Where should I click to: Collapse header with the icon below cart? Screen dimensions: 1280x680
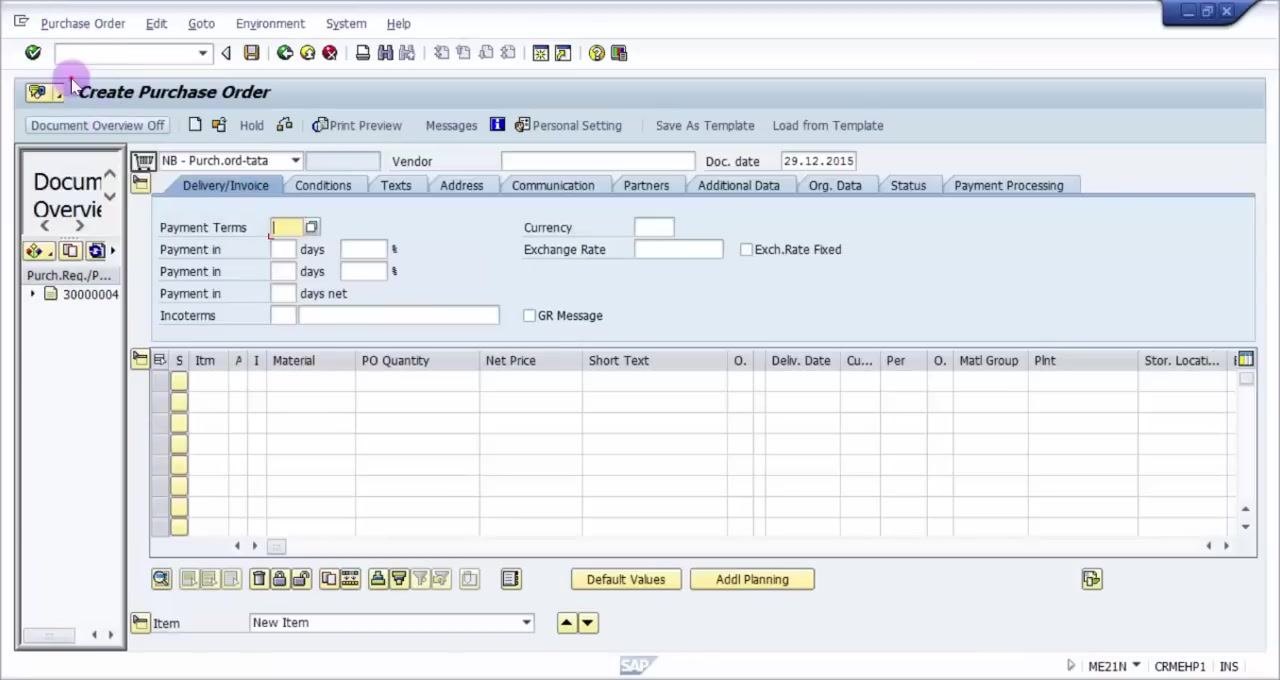coord(140,185)
